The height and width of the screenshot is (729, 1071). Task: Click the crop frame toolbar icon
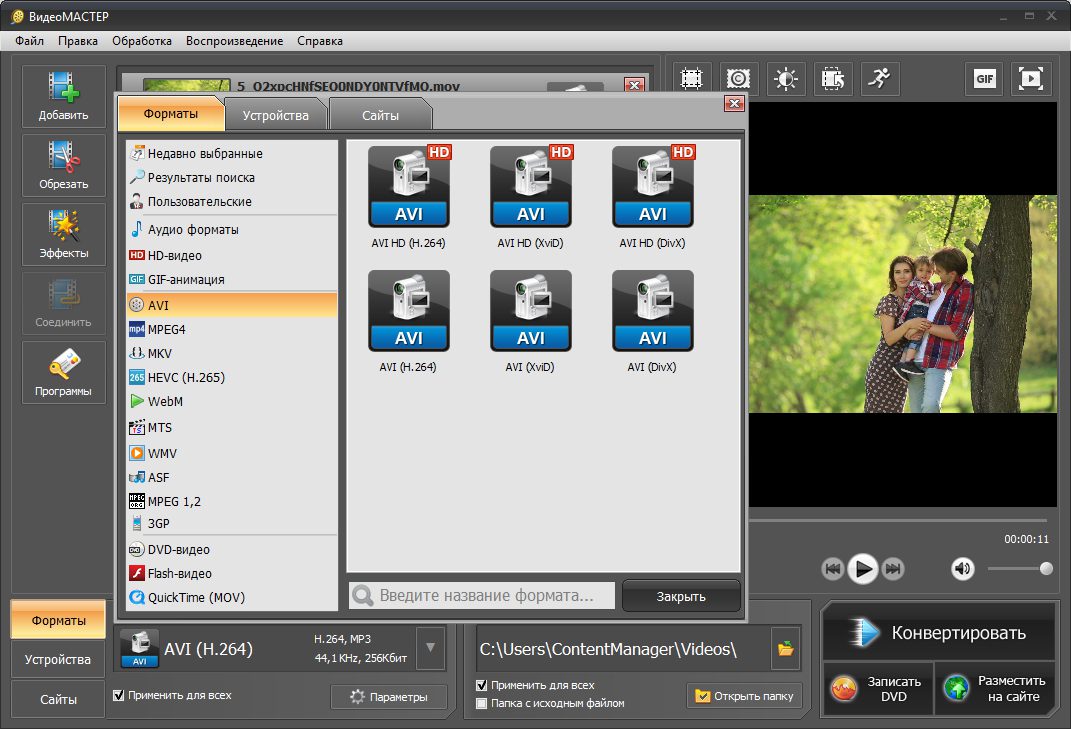coord(691,79)
